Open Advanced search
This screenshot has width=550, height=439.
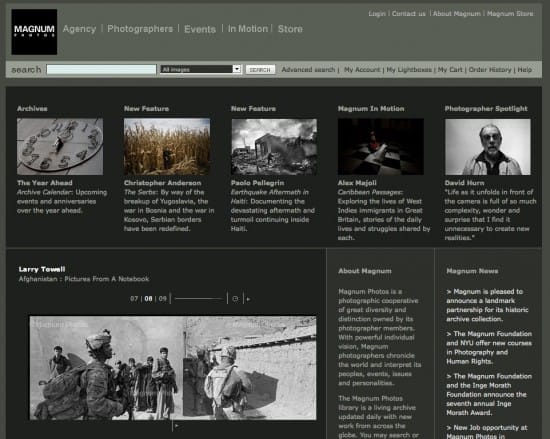pos(308,70)
